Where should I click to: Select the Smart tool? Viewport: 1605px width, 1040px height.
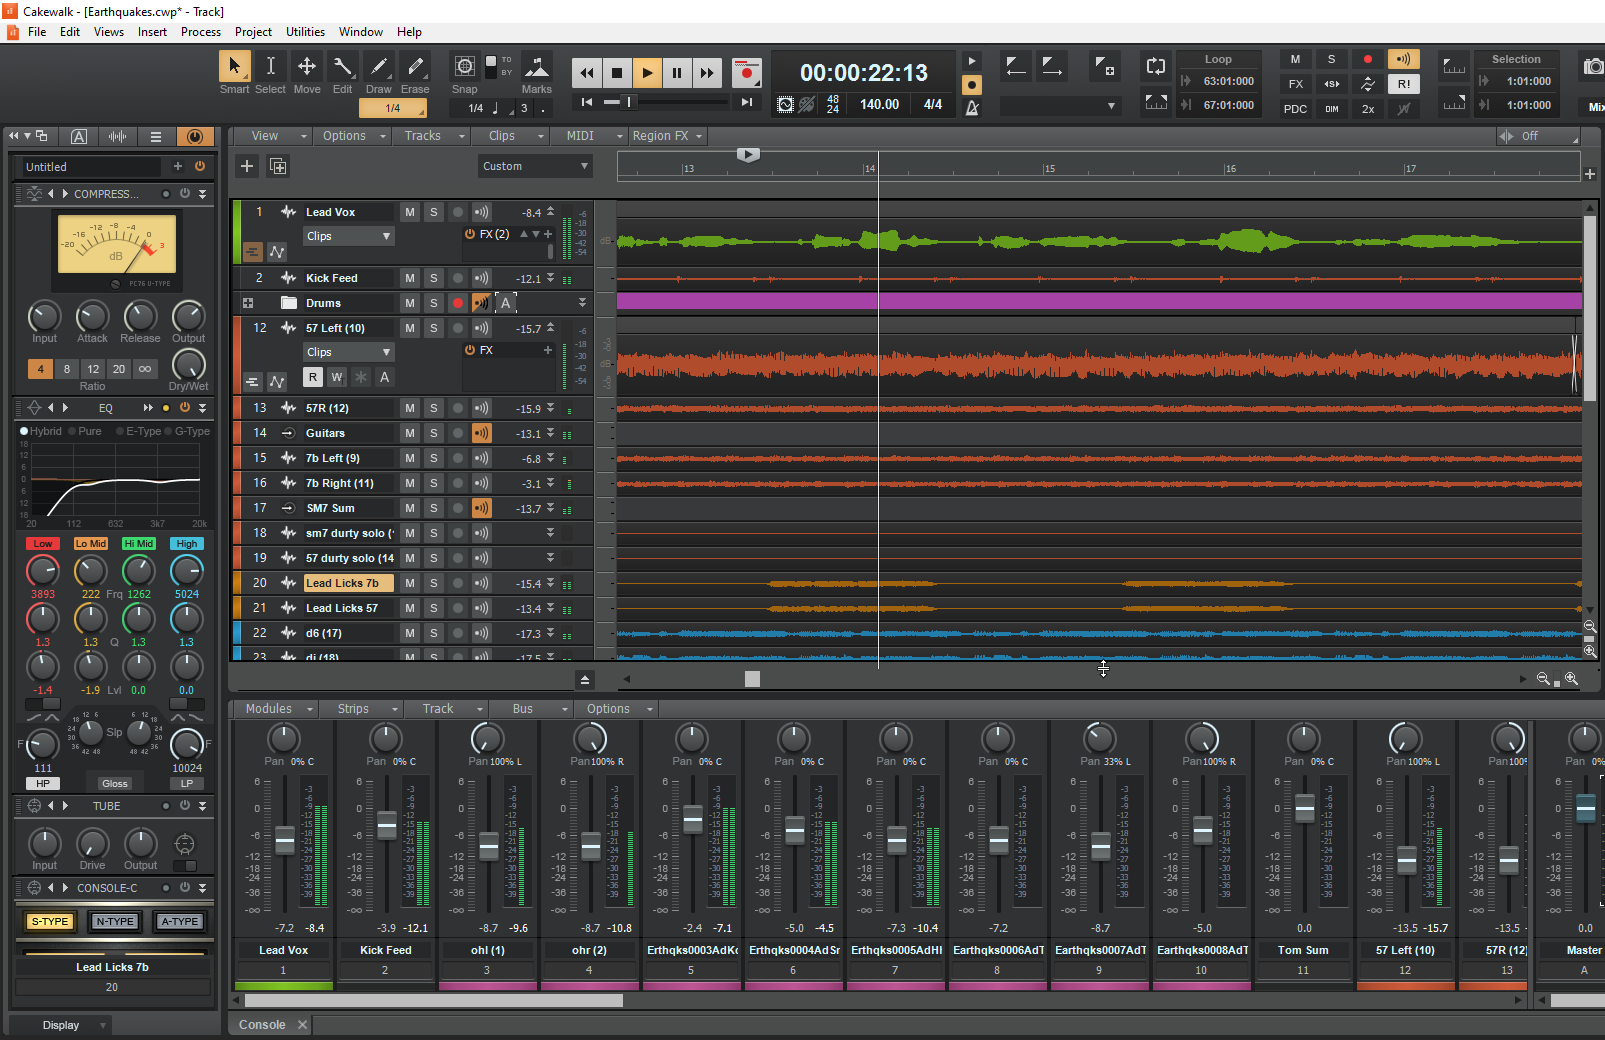[x=234, y=66]
